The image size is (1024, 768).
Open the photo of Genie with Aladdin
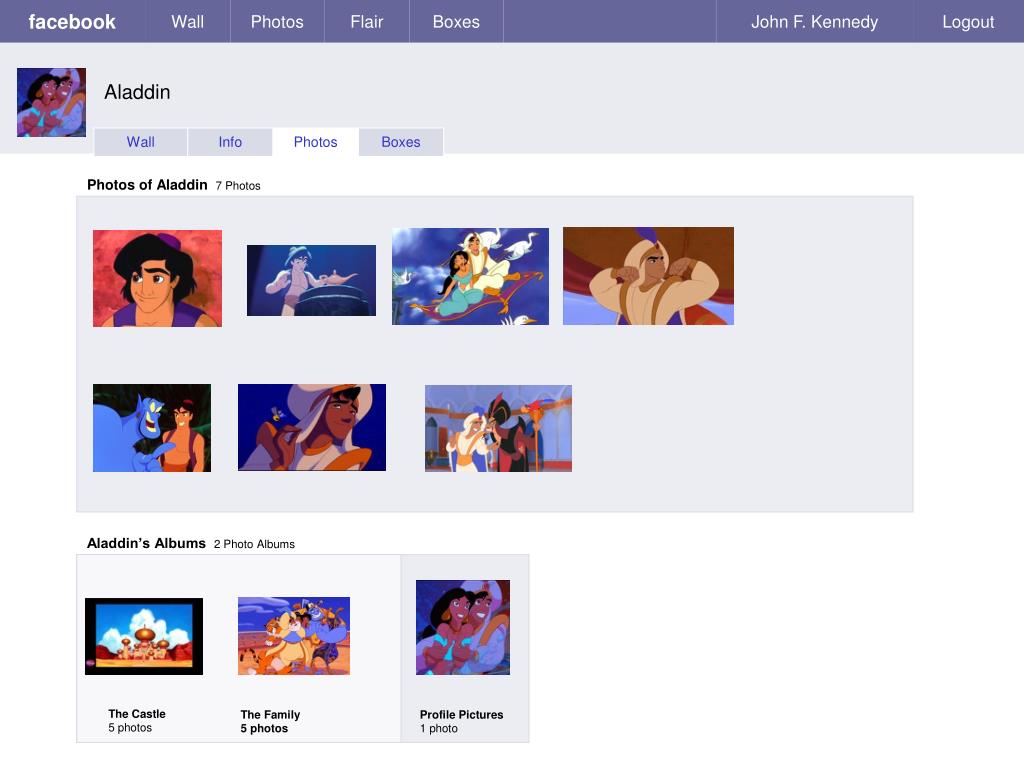click(x=152, y=428)
